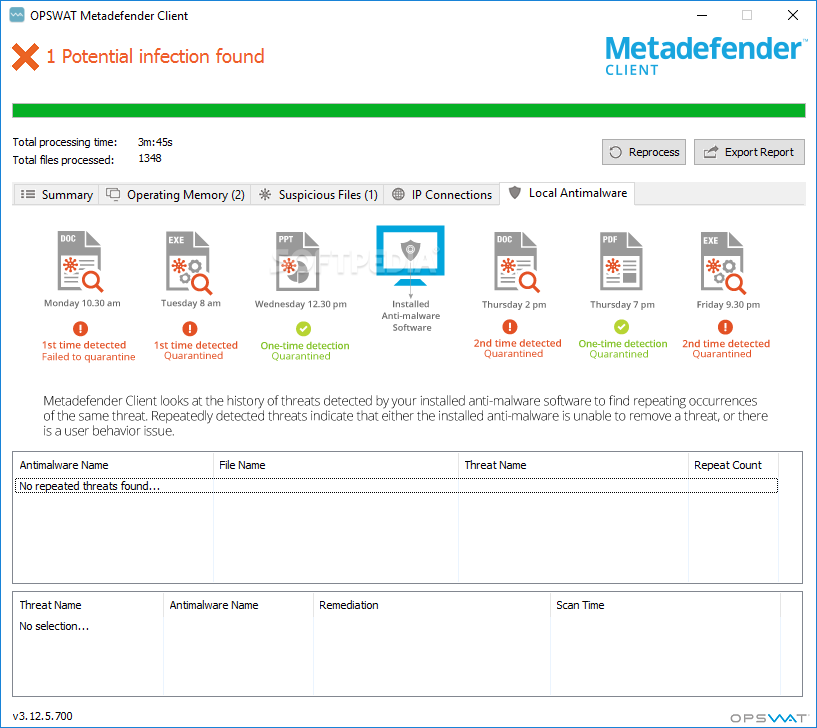817x728 pixels.
Task: Sort by the File Name column header
Action: coord(336,465)
